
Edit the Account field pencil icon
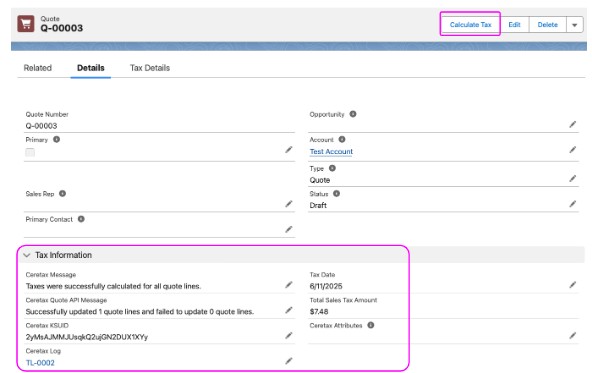point(573,150)
